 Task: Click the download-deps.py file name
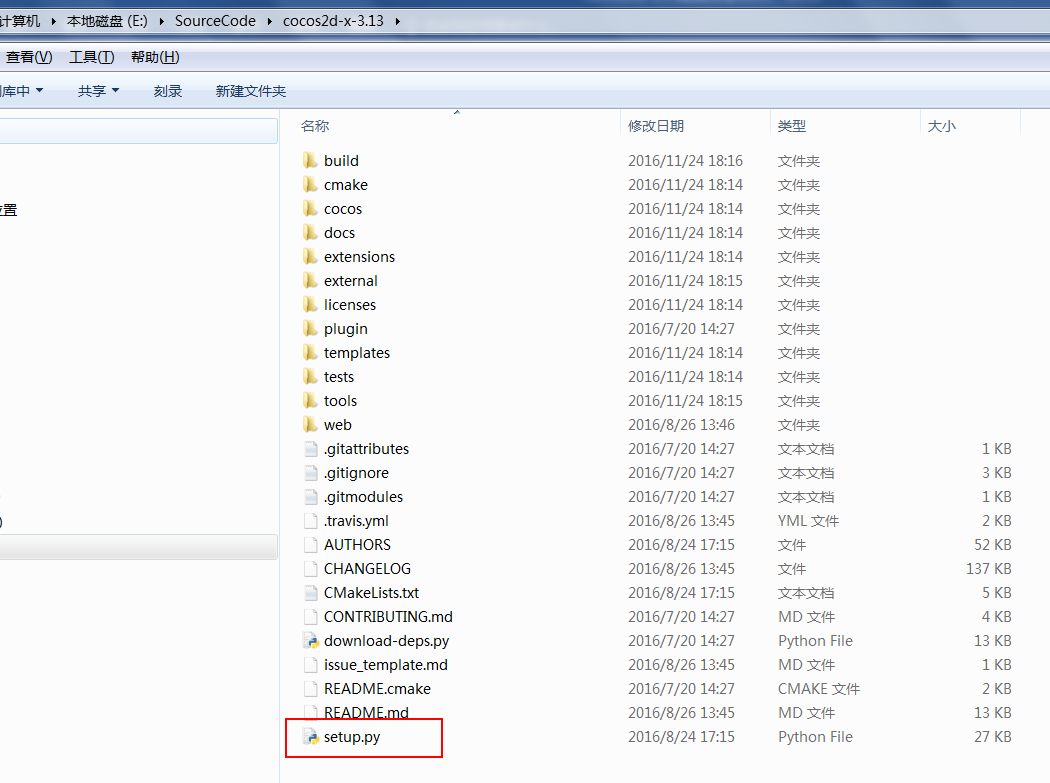pos(386,641)
